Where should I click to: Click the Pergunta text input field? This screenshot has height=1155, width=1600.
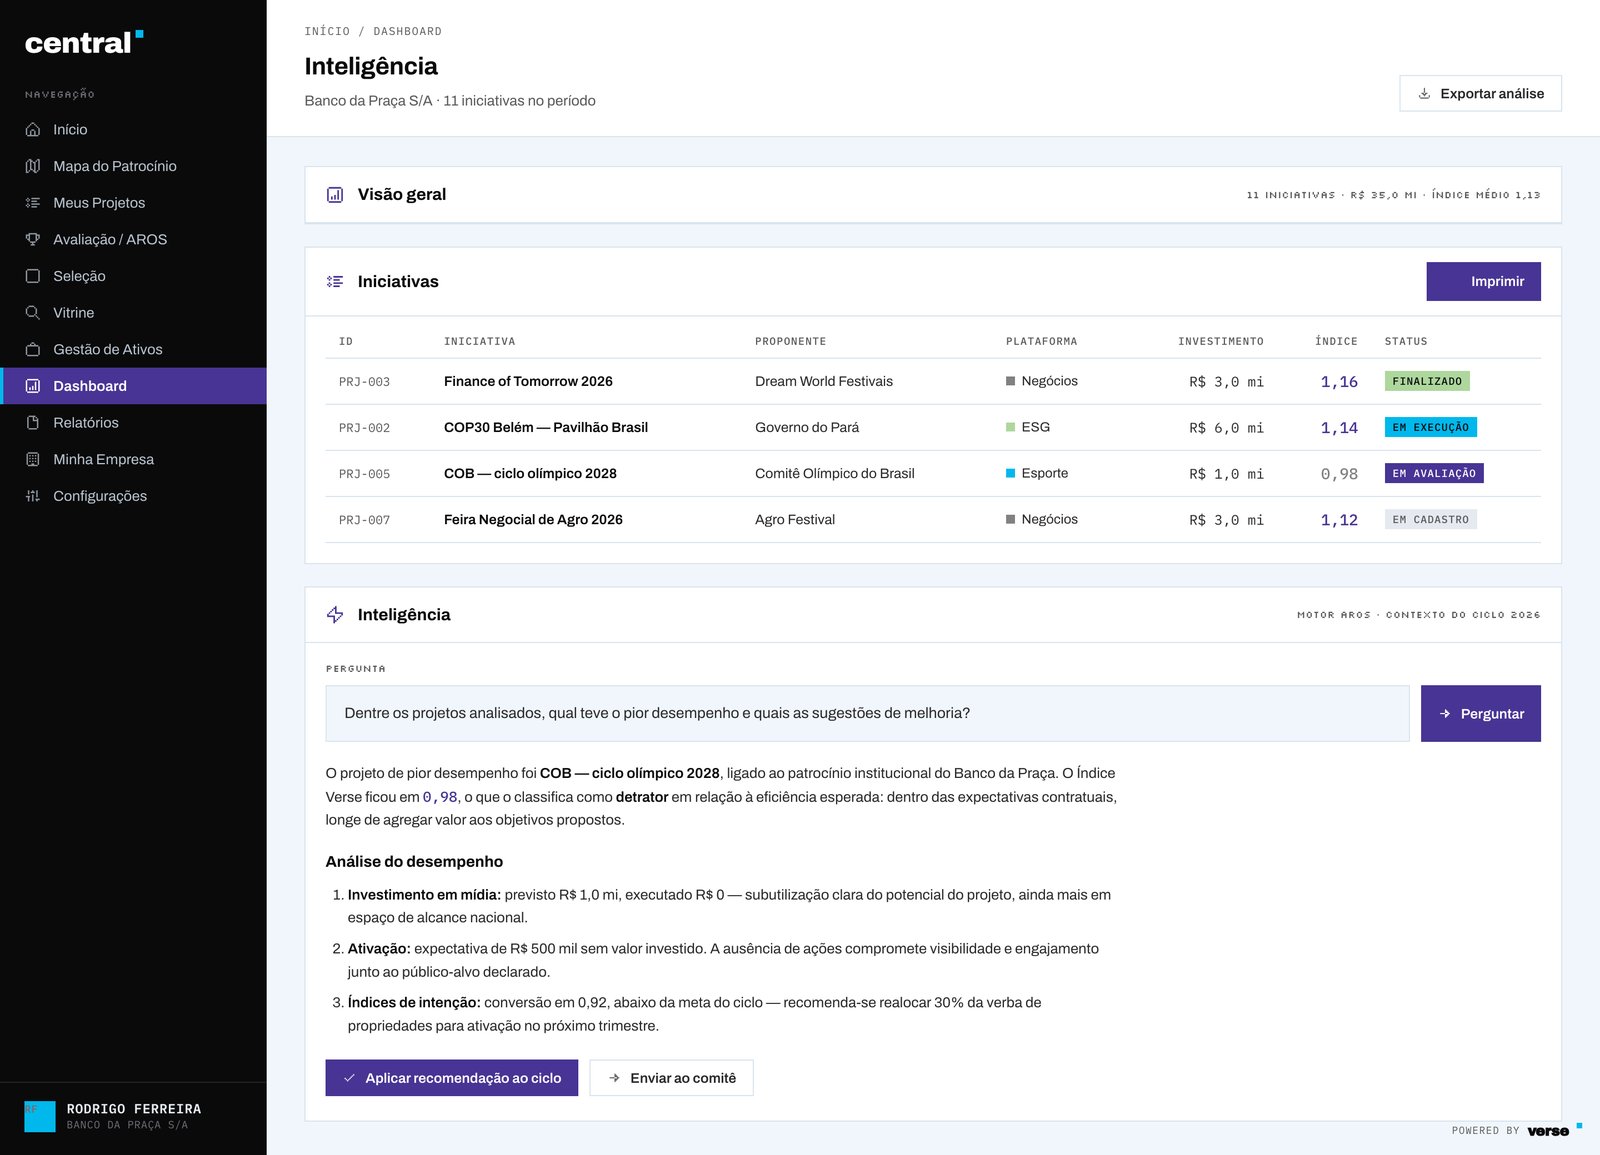click(x=867, y=714)
